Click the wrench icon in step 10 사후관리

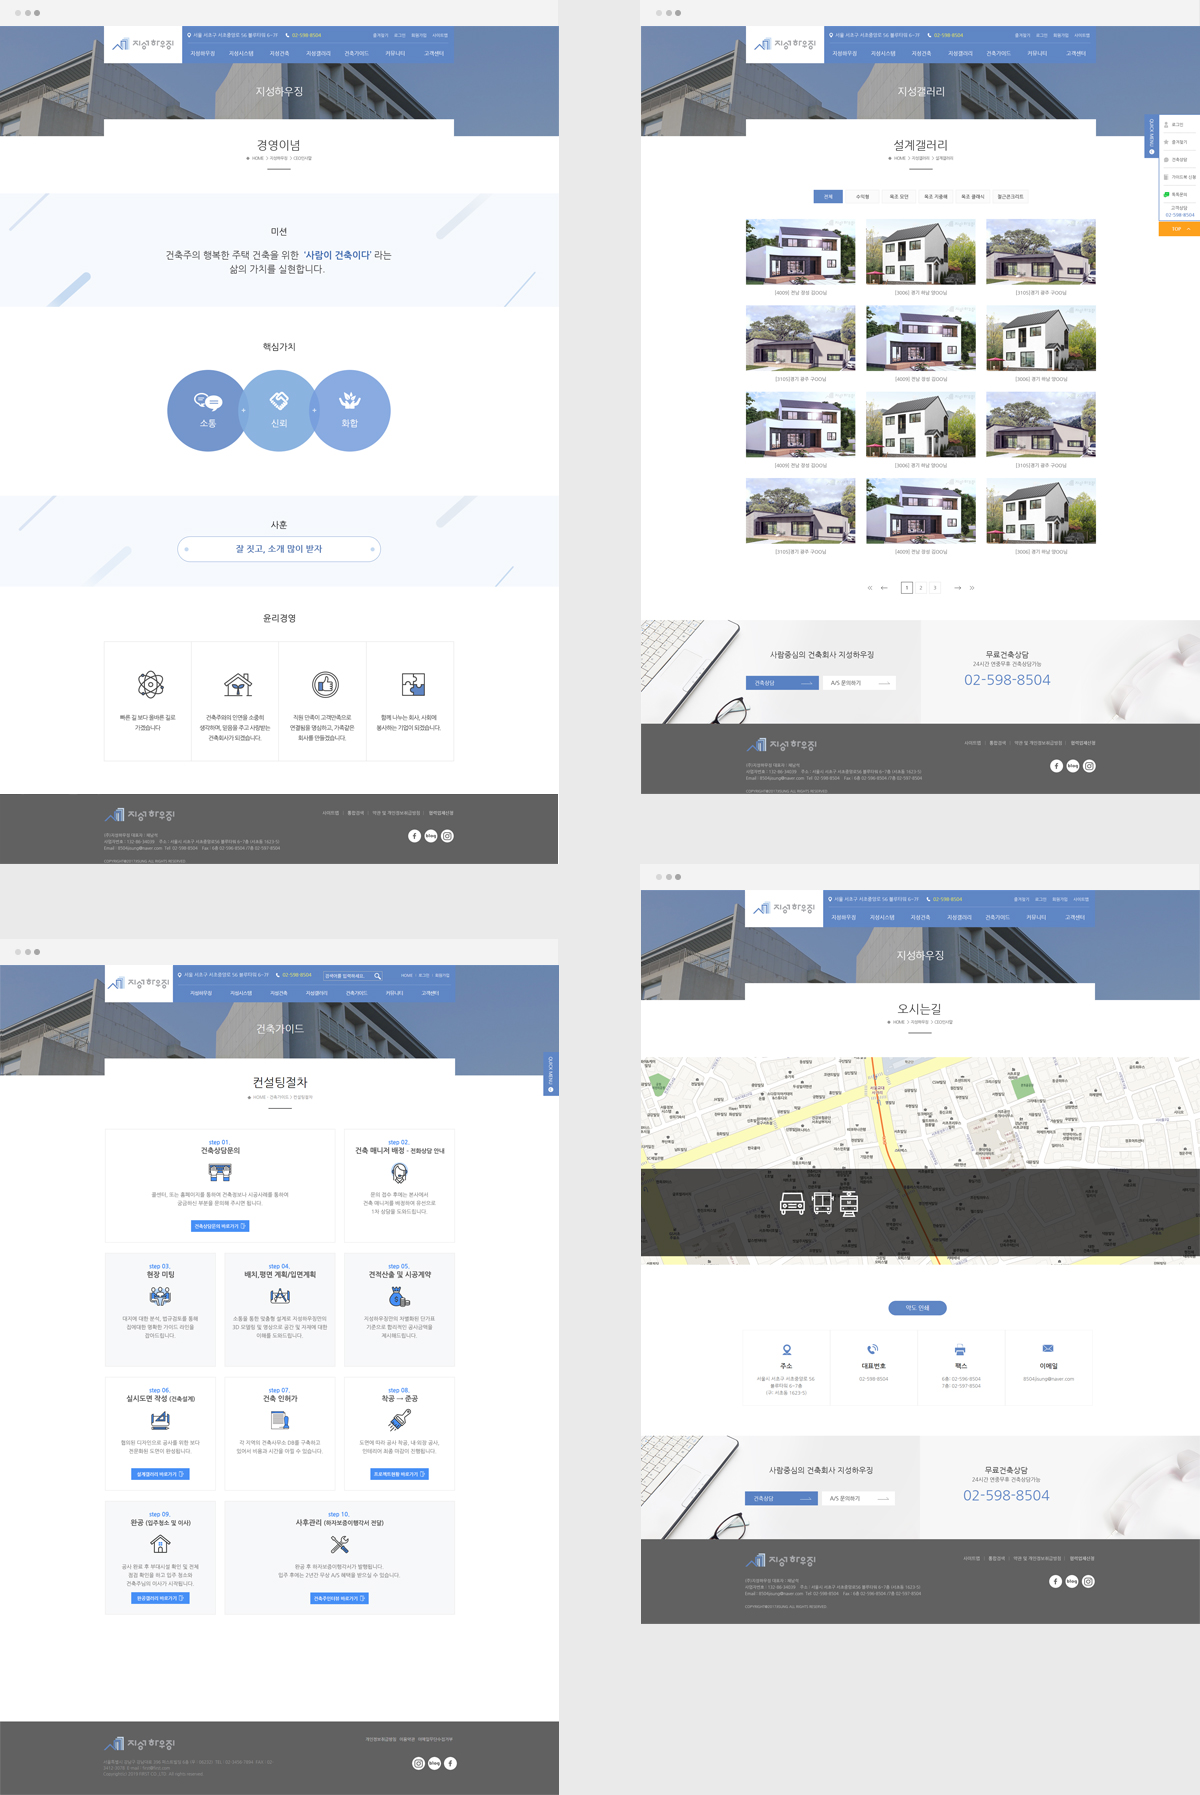[339, 1545]
